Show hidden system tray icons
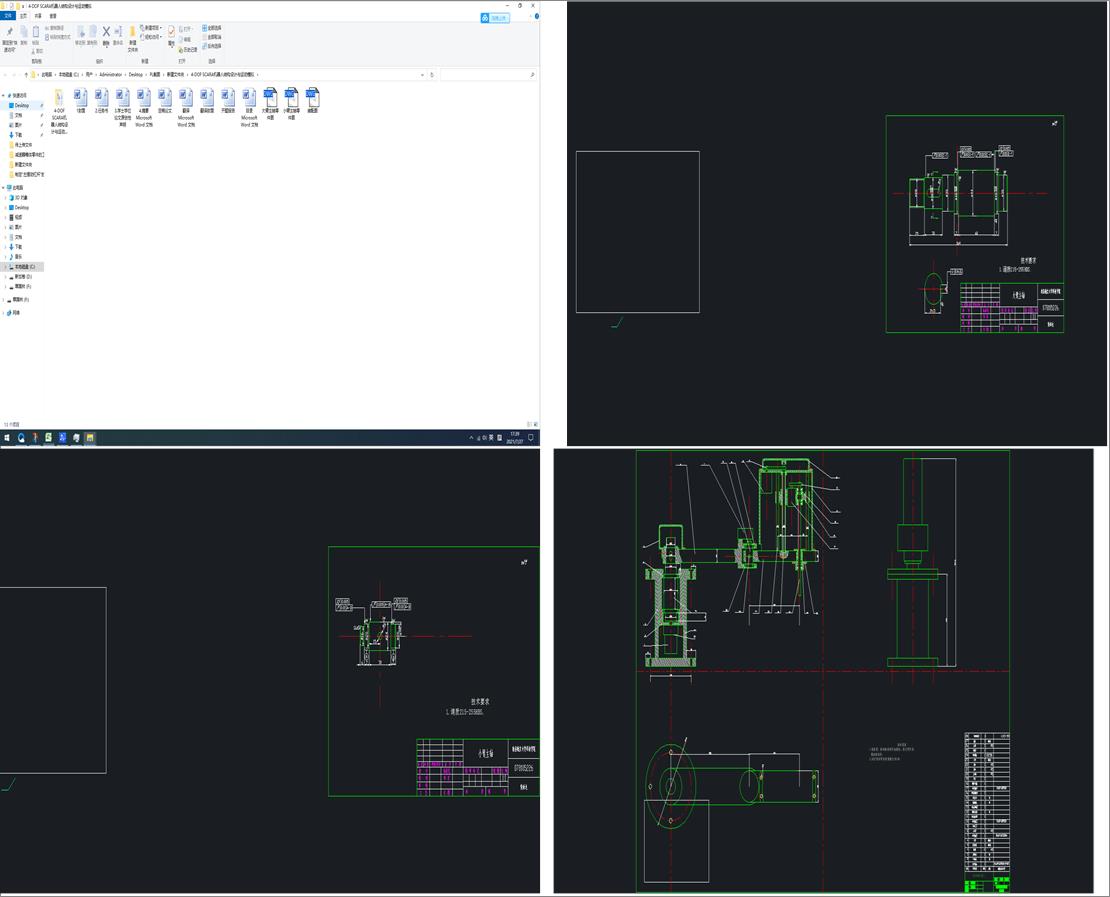1110x897 pixels. pyautogui.click(x=472, y=438)
